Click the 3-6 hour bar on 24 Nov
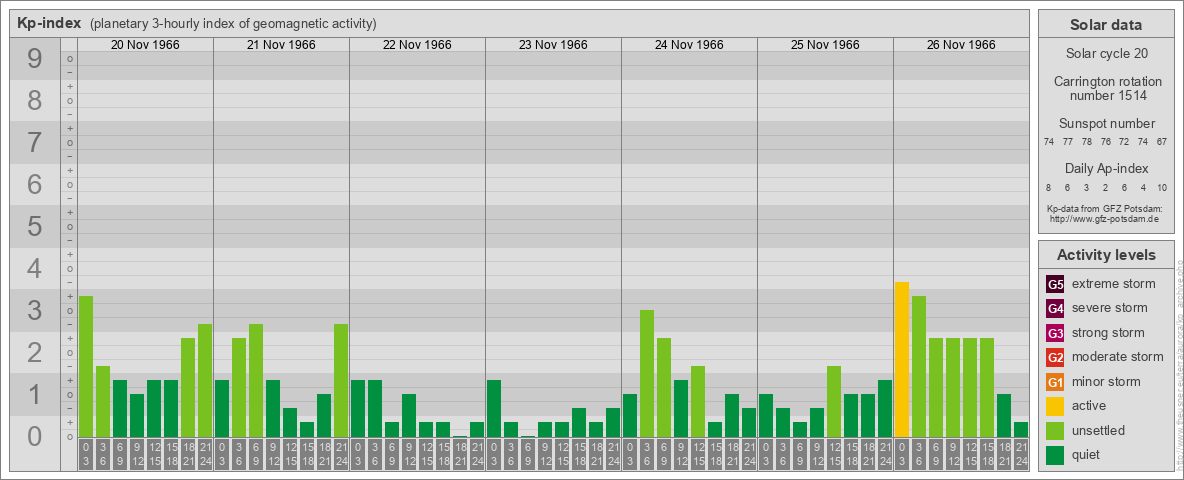 click(x=647, y=374)
